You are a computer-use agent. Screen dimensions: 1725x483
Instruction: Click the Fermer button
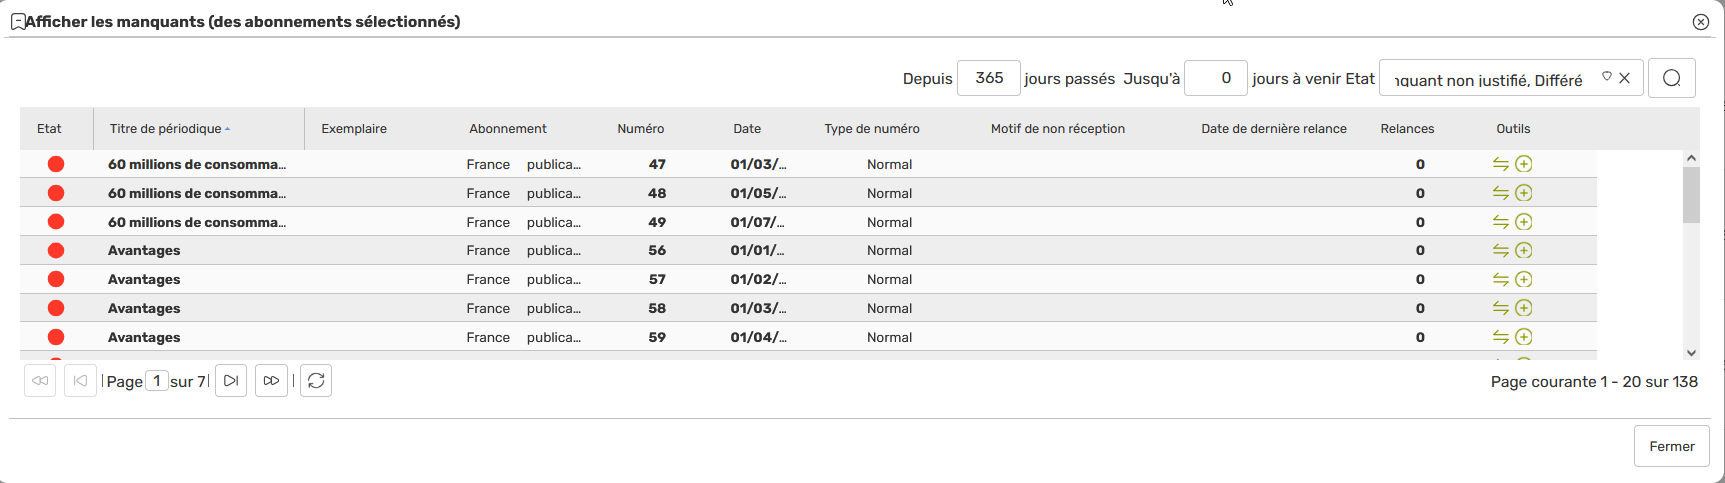1672,446
